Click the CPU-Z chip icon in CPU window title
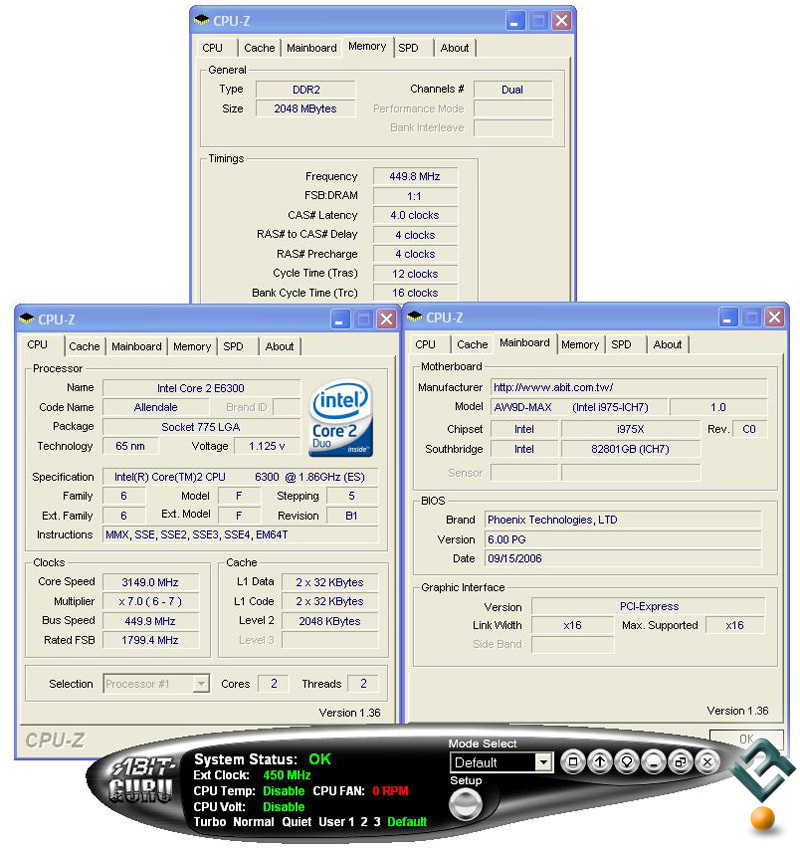 coord(27,319)
